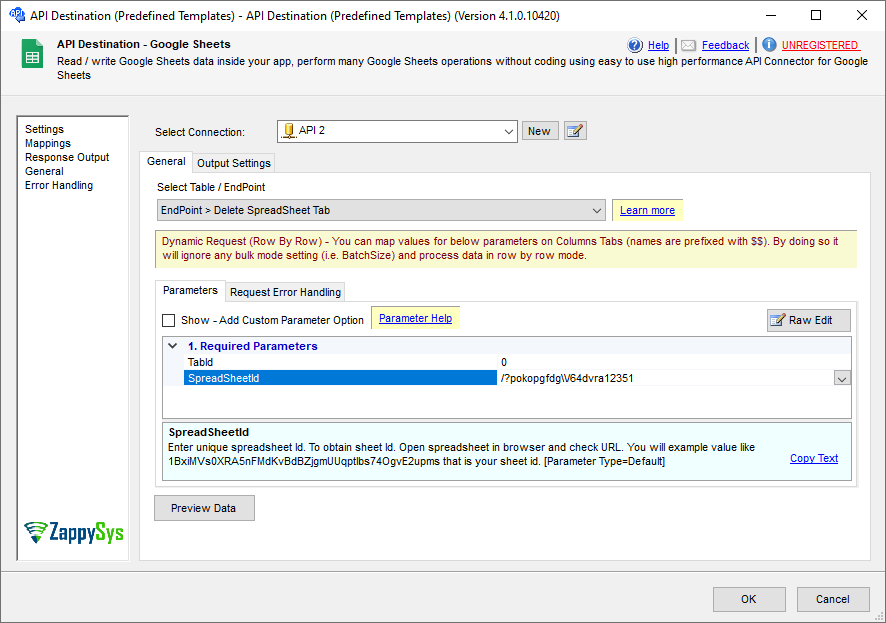Click the SpreadSheetId description text
The width and height of the screenshot is (886, 623).
(462, 454)
